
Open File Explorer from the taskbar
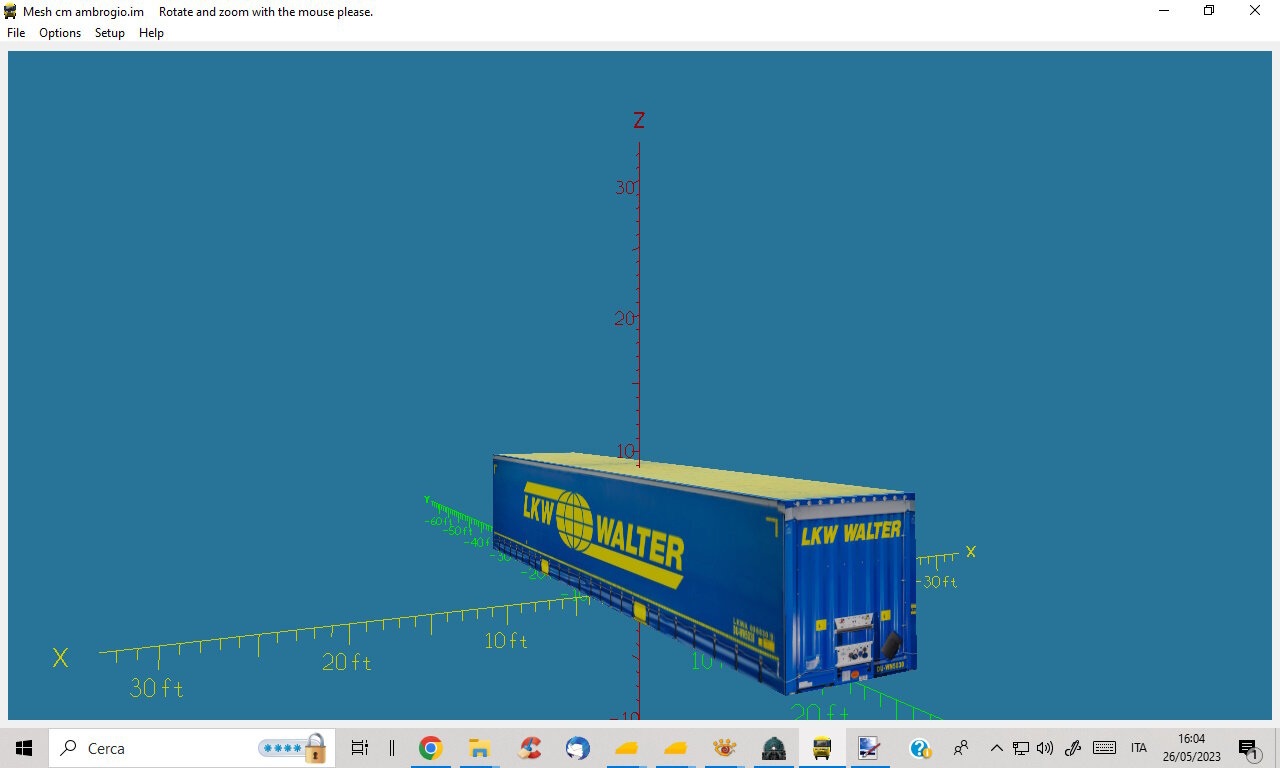pos(479,748)
